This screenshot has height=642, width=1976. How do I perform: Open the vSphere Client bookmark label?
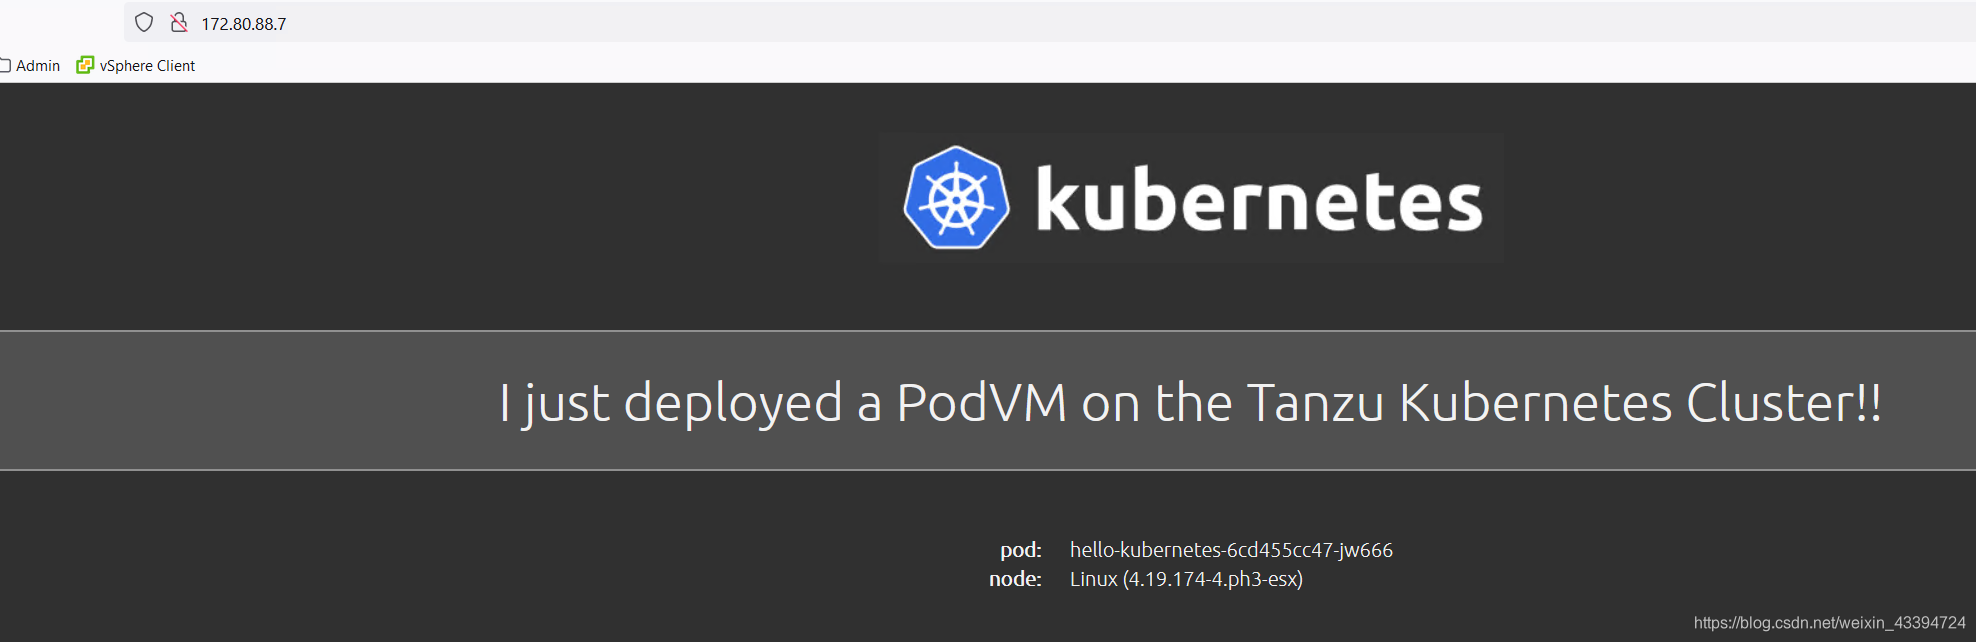click(147, 66)
